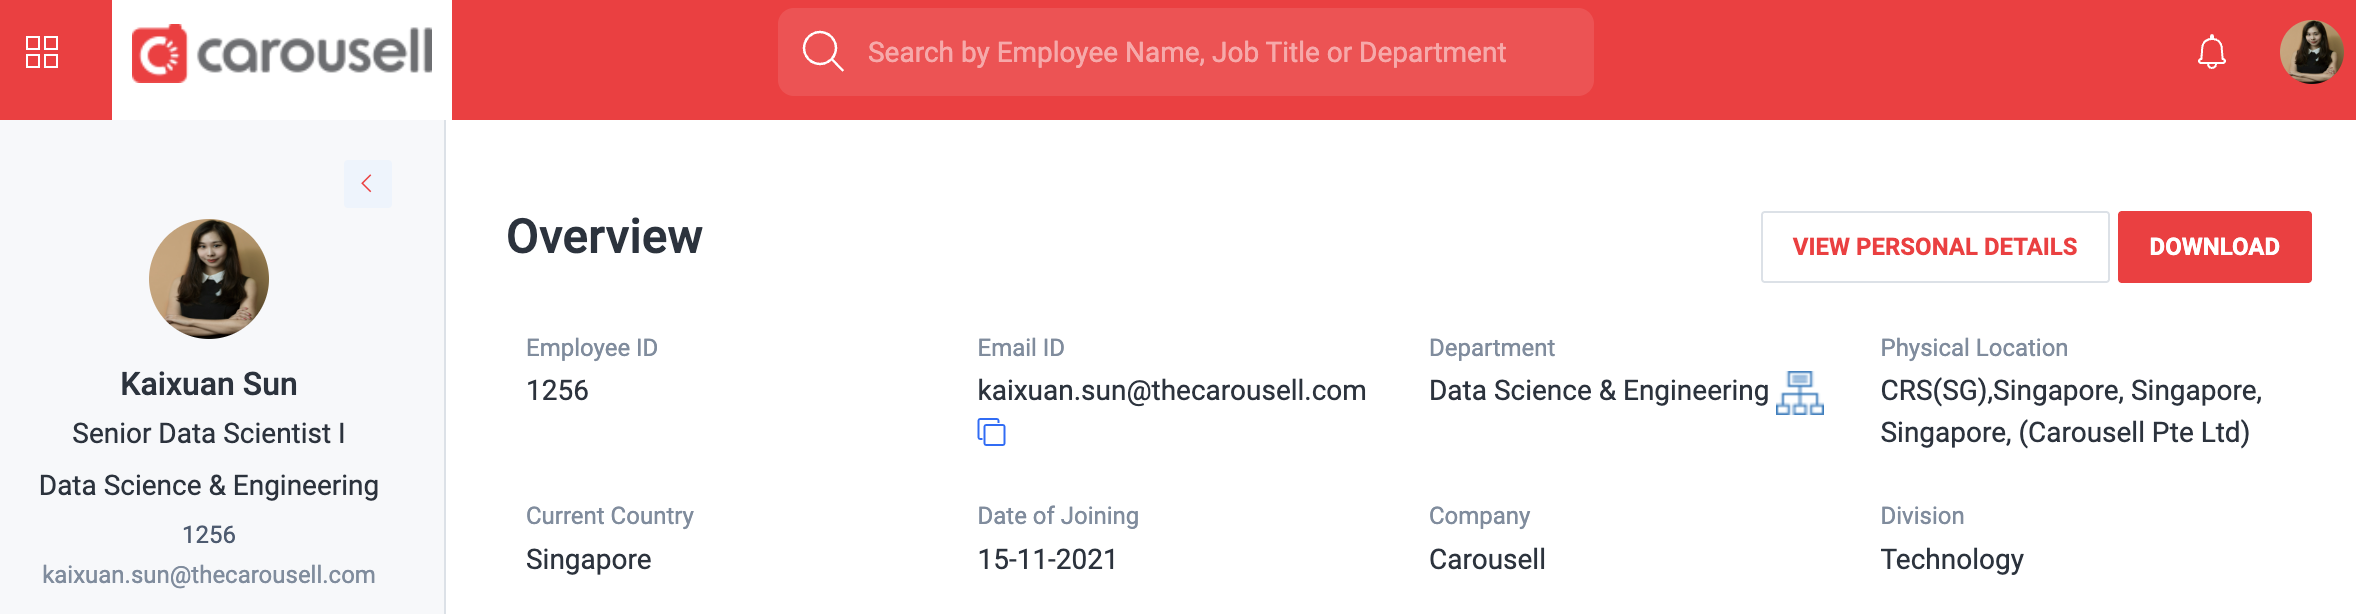Open the notifications bell
The height and width of the screenshot is (614, 2356).
coord(2211,52)
